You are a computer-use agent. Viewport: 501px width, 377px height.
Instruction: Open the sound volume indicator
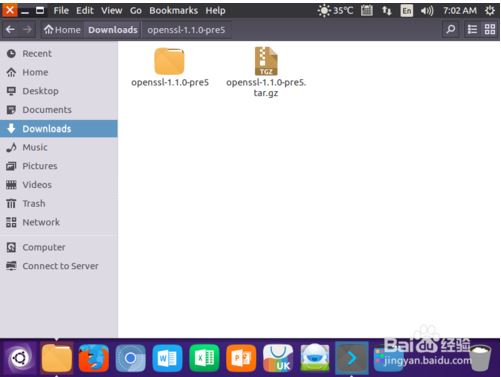[427, 11]
